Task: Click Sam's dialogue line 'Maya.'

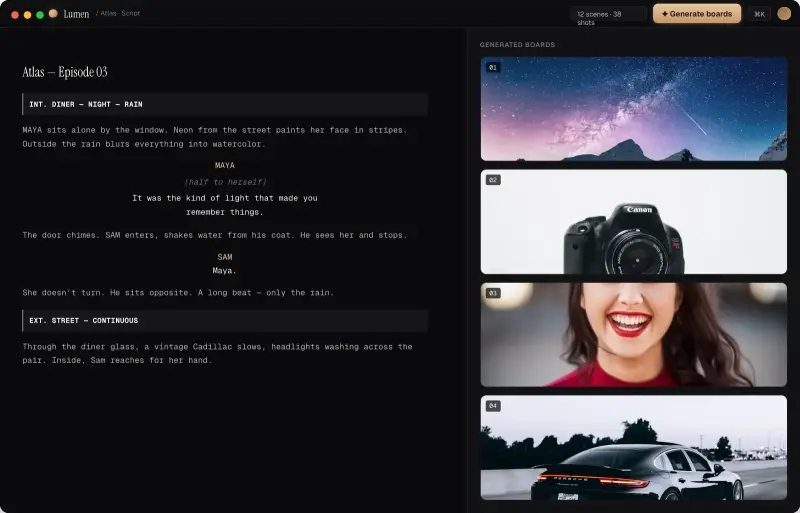Action: click(224, 271)
